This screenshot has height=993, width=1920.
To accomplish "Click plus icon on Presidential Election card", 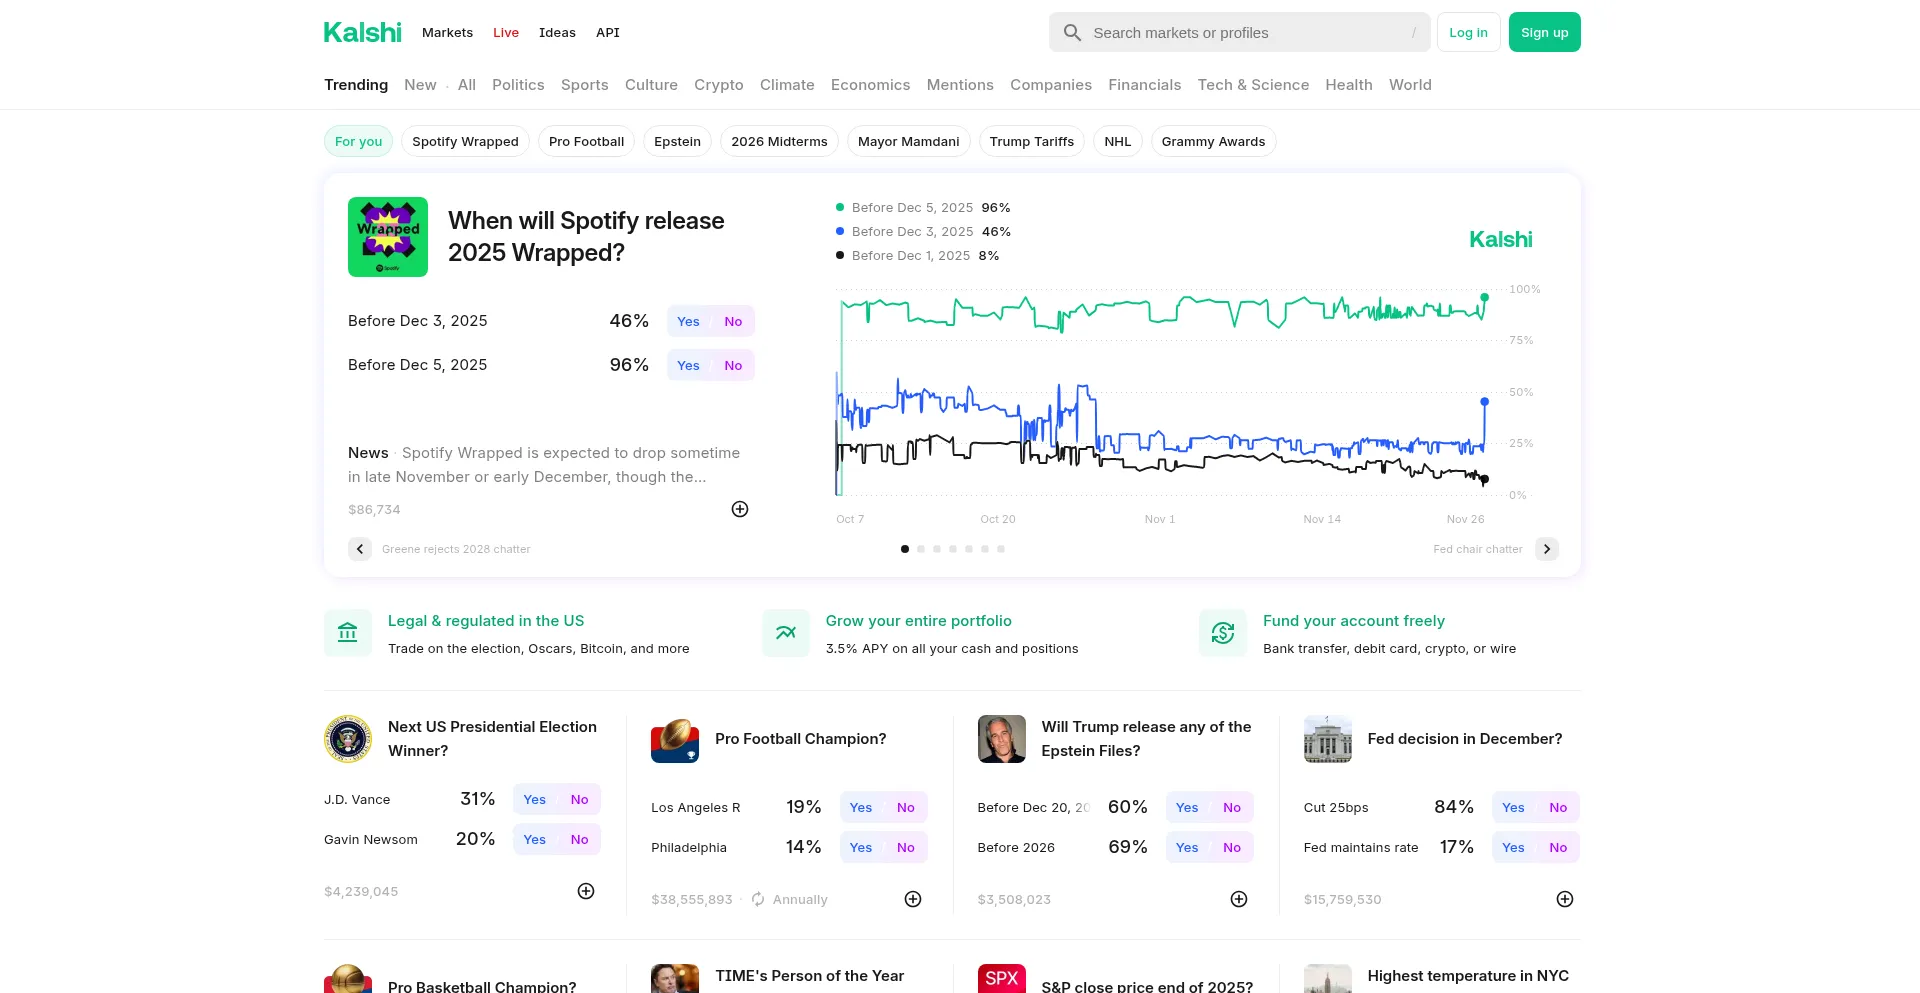I will pyautogui.click(x=586, y=891).
